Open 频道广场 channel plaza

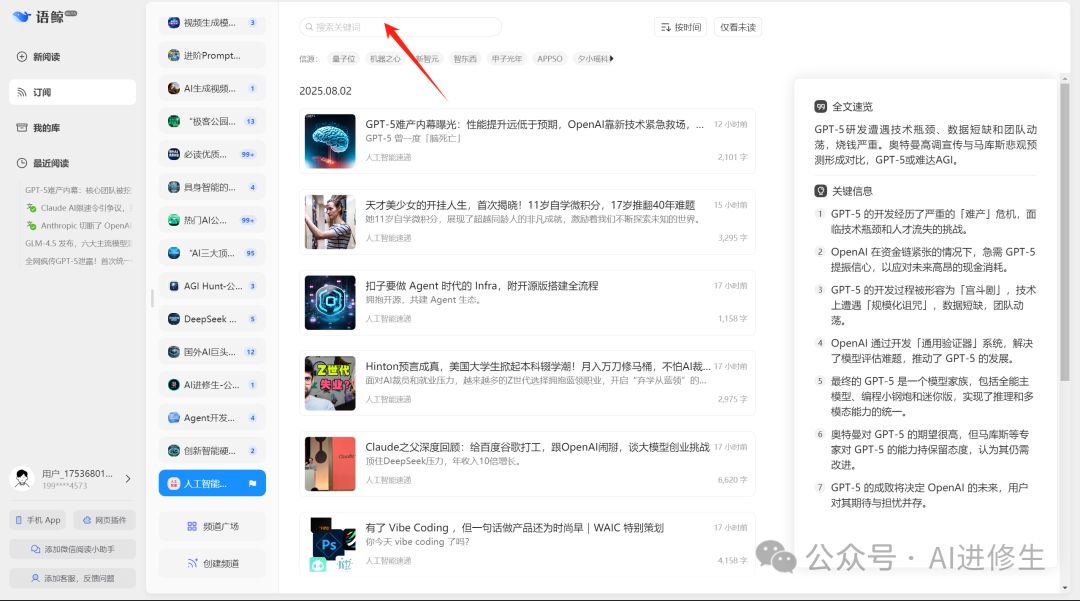coord(212,527)
